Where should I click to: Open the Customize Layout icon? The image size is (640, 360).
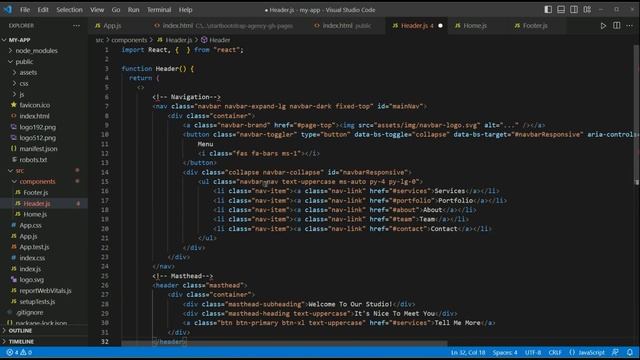pos(587,9)
